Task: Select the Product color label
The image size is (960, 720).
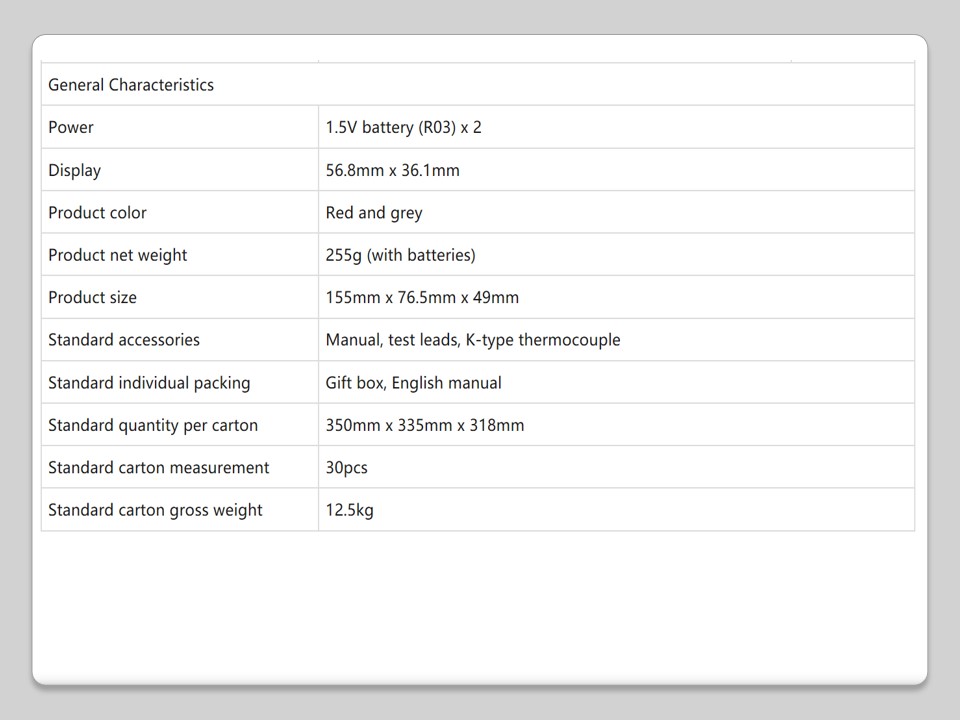Action: [97, 213]
